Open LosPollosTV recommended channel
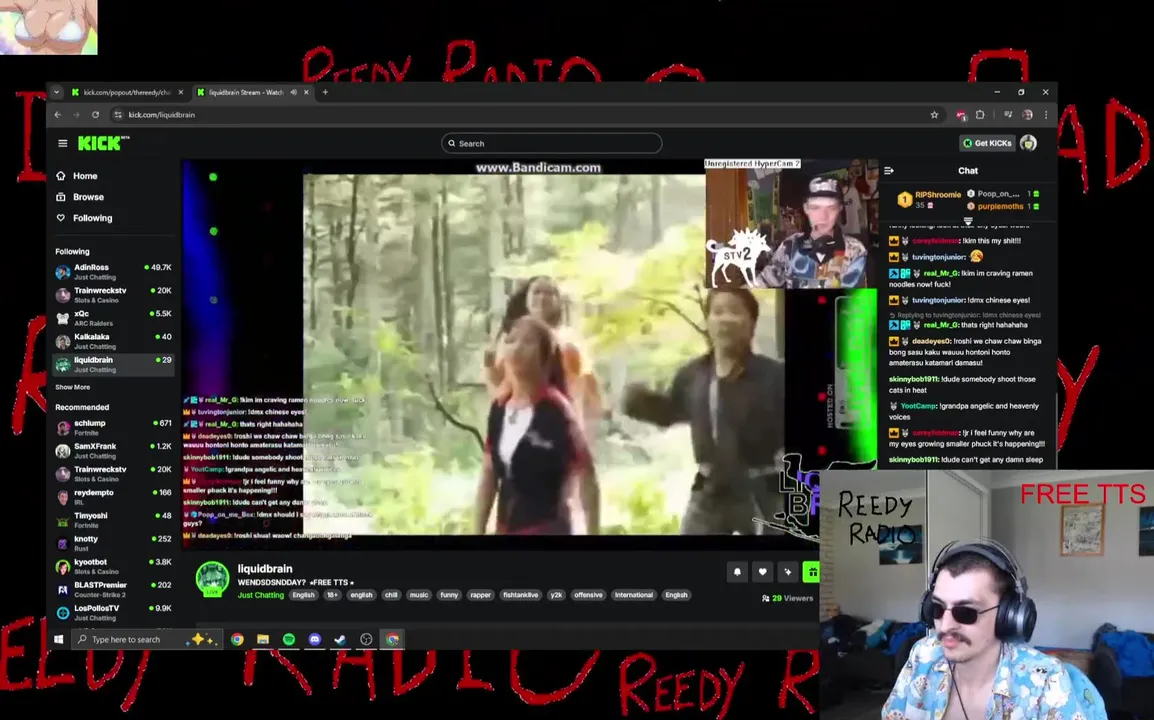This screenshot has width=1154, height=720. pyautogui.click(x=113, y=613)
